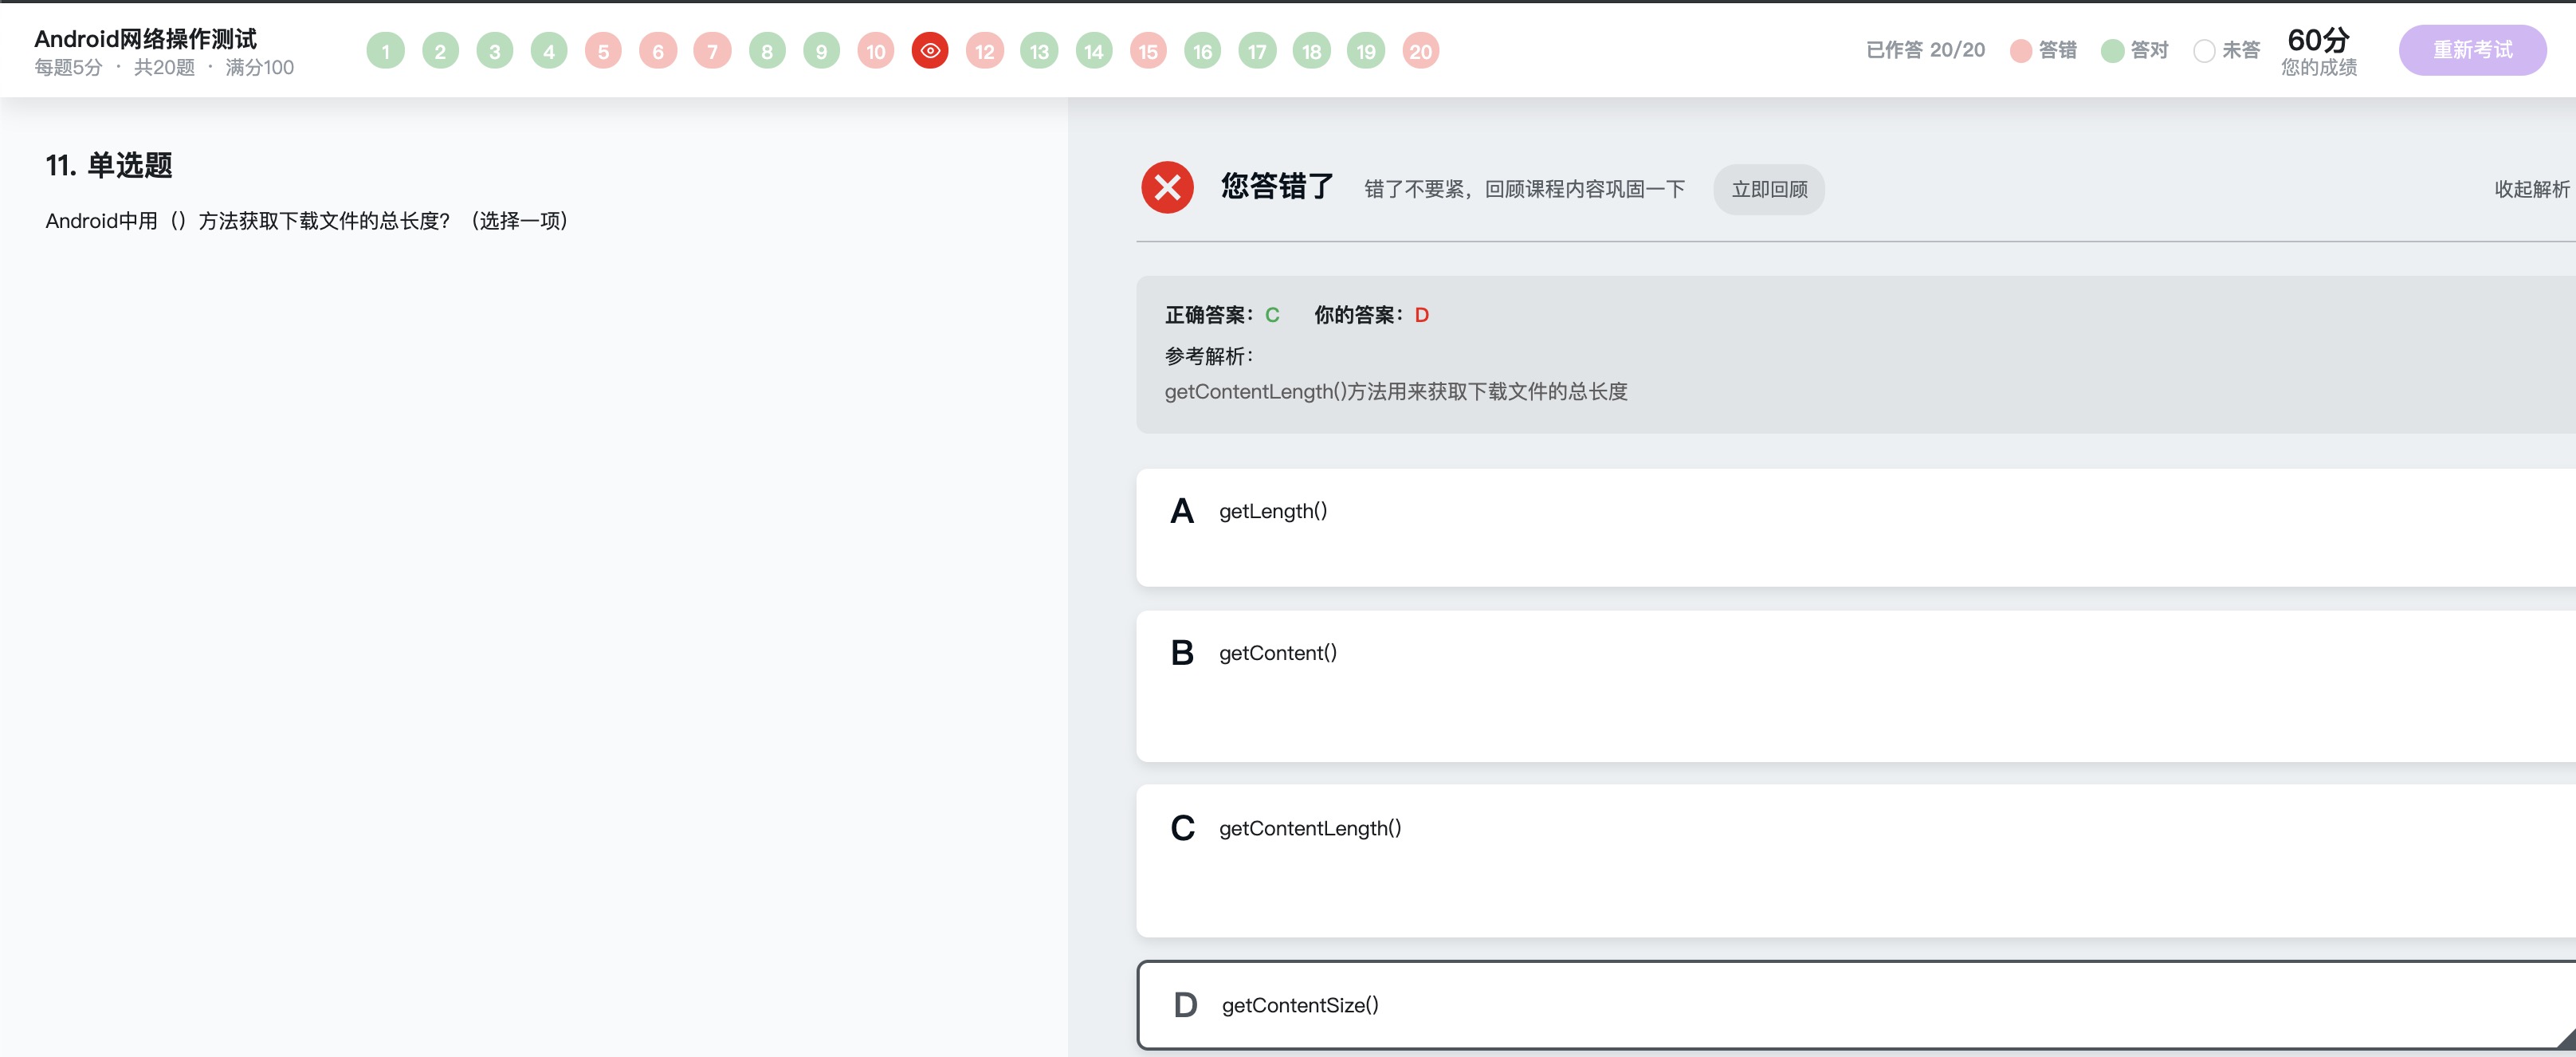The height and width of the screenshot is (1057, 2576).
Task: Navigate to question 15
Action: click(1148, 51)
